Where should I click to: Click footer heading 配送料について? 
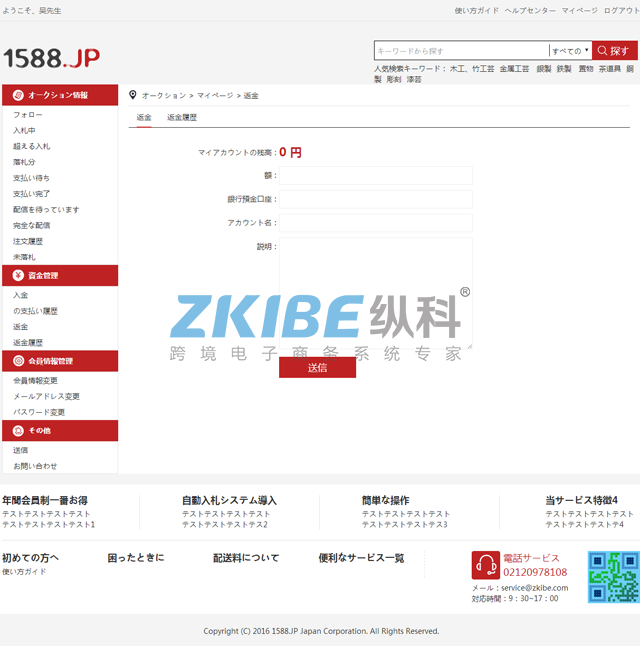point(246,558)
